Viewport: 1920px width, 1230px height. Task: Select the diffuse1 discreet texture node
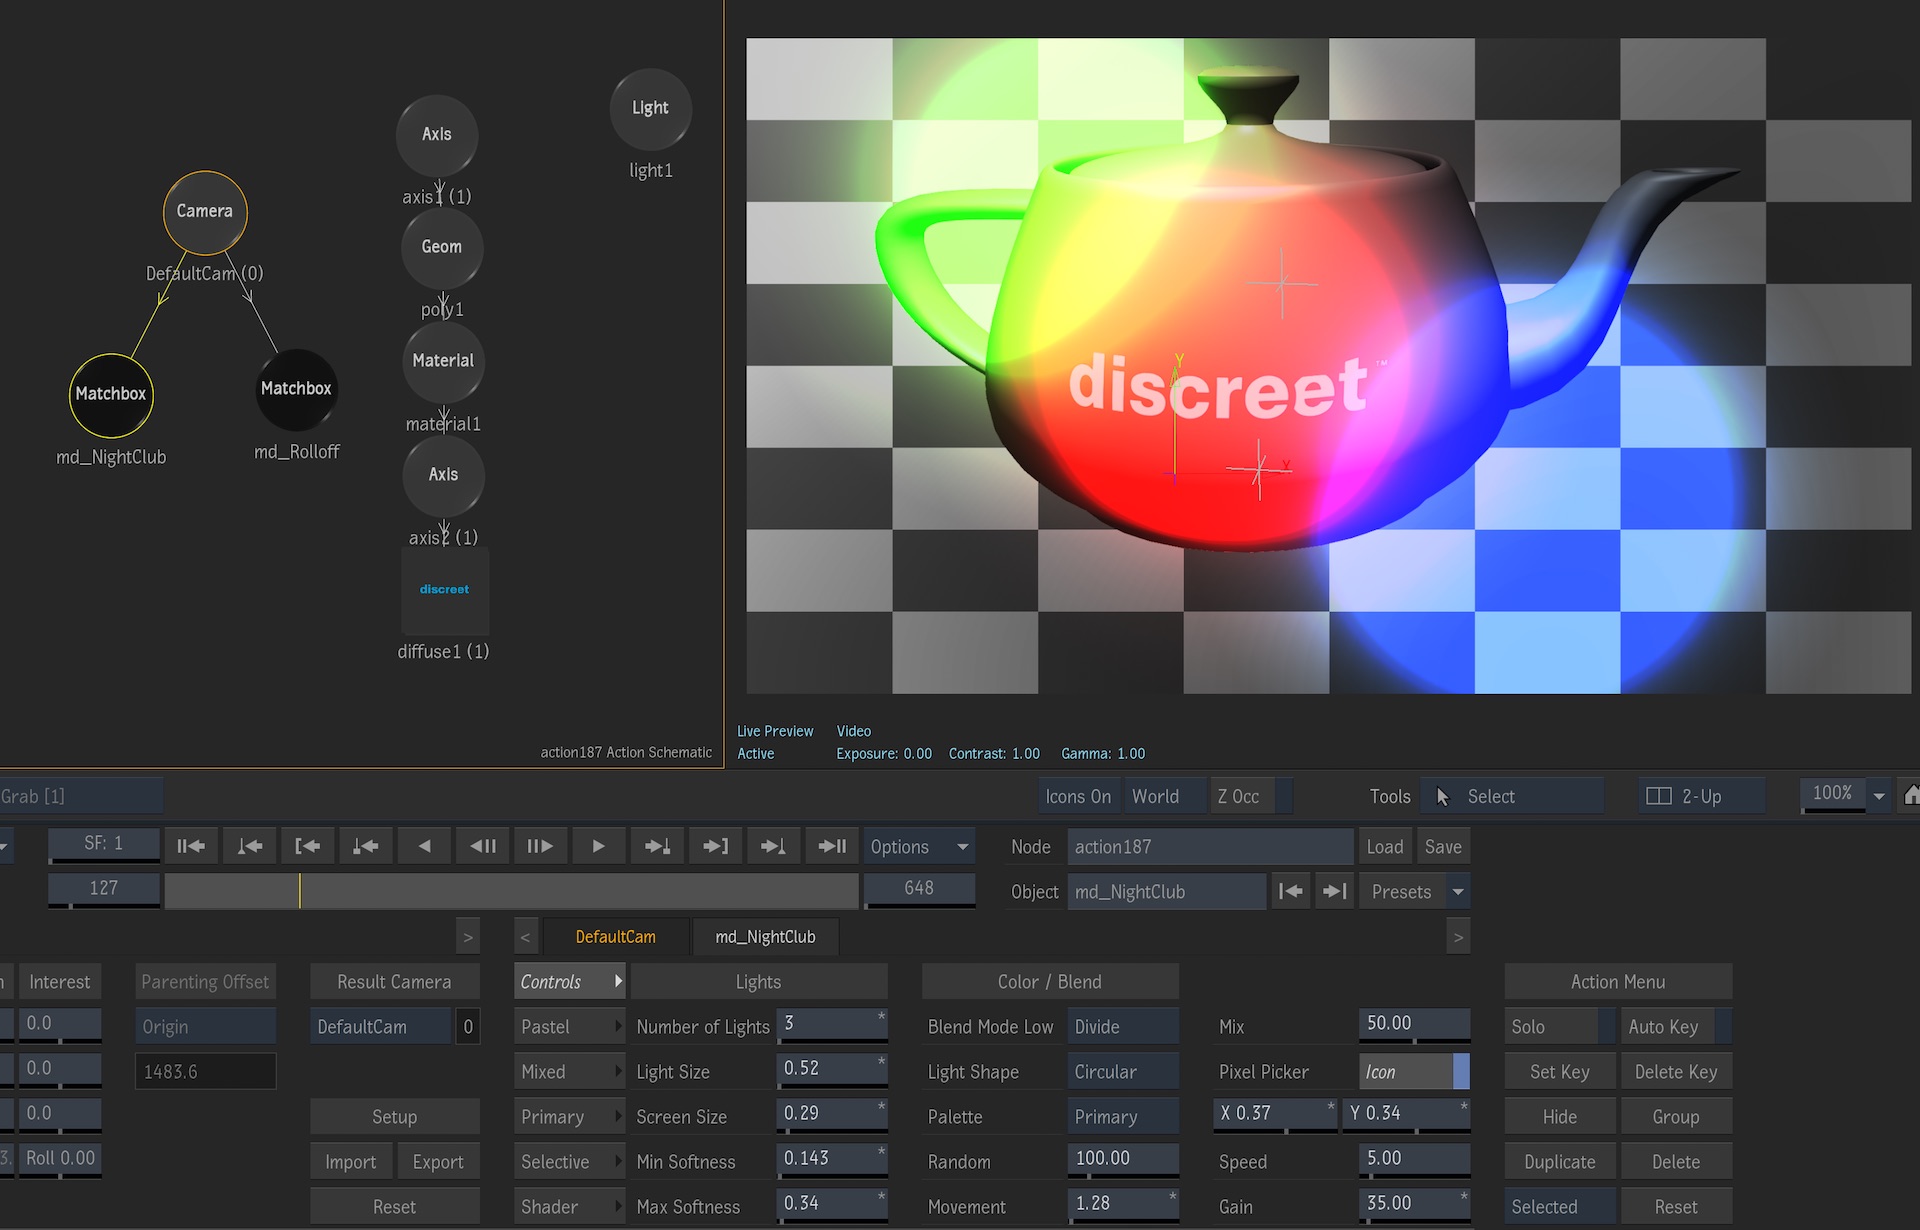point(444,590)
